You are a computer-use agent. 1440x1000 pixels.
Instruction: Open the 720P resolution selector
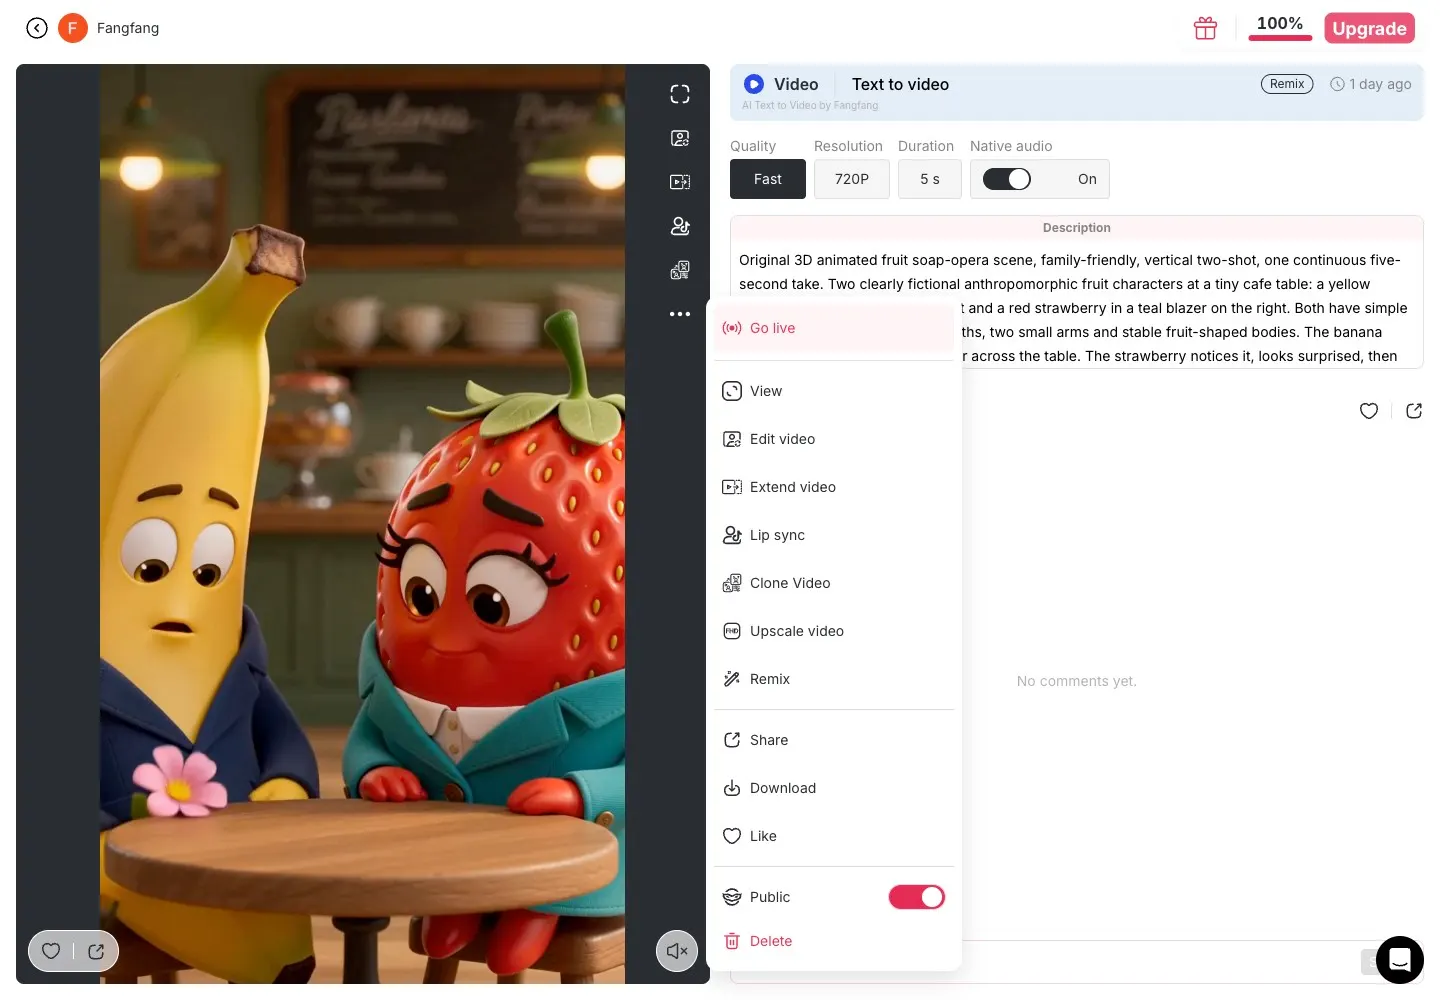click(852, 179)
